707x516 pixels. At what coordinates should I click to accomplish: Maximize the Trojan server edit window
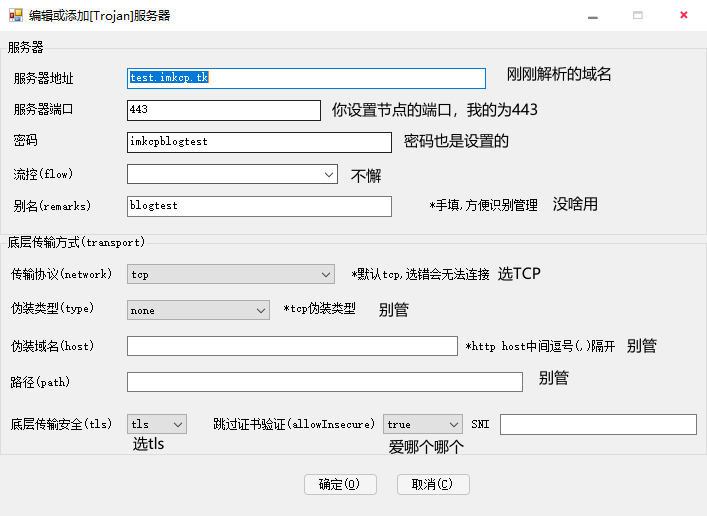(x=638, y=15)
